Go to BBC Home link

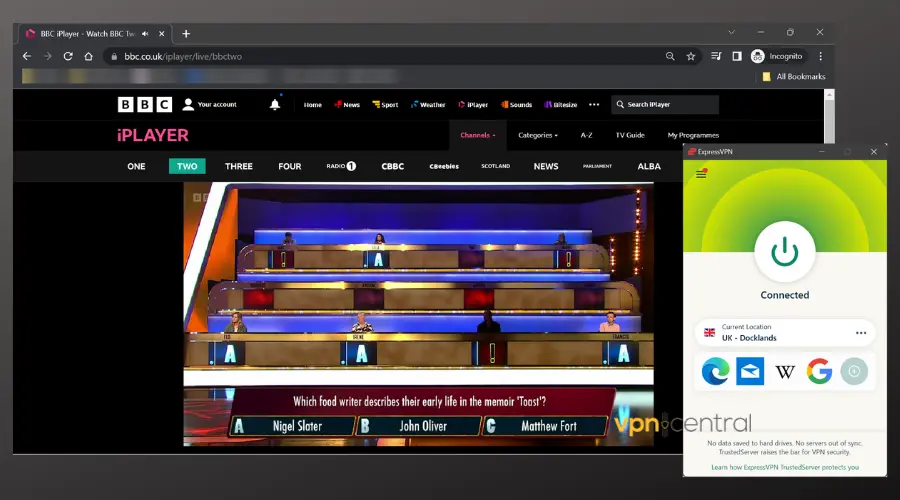[x=312, y=104]
